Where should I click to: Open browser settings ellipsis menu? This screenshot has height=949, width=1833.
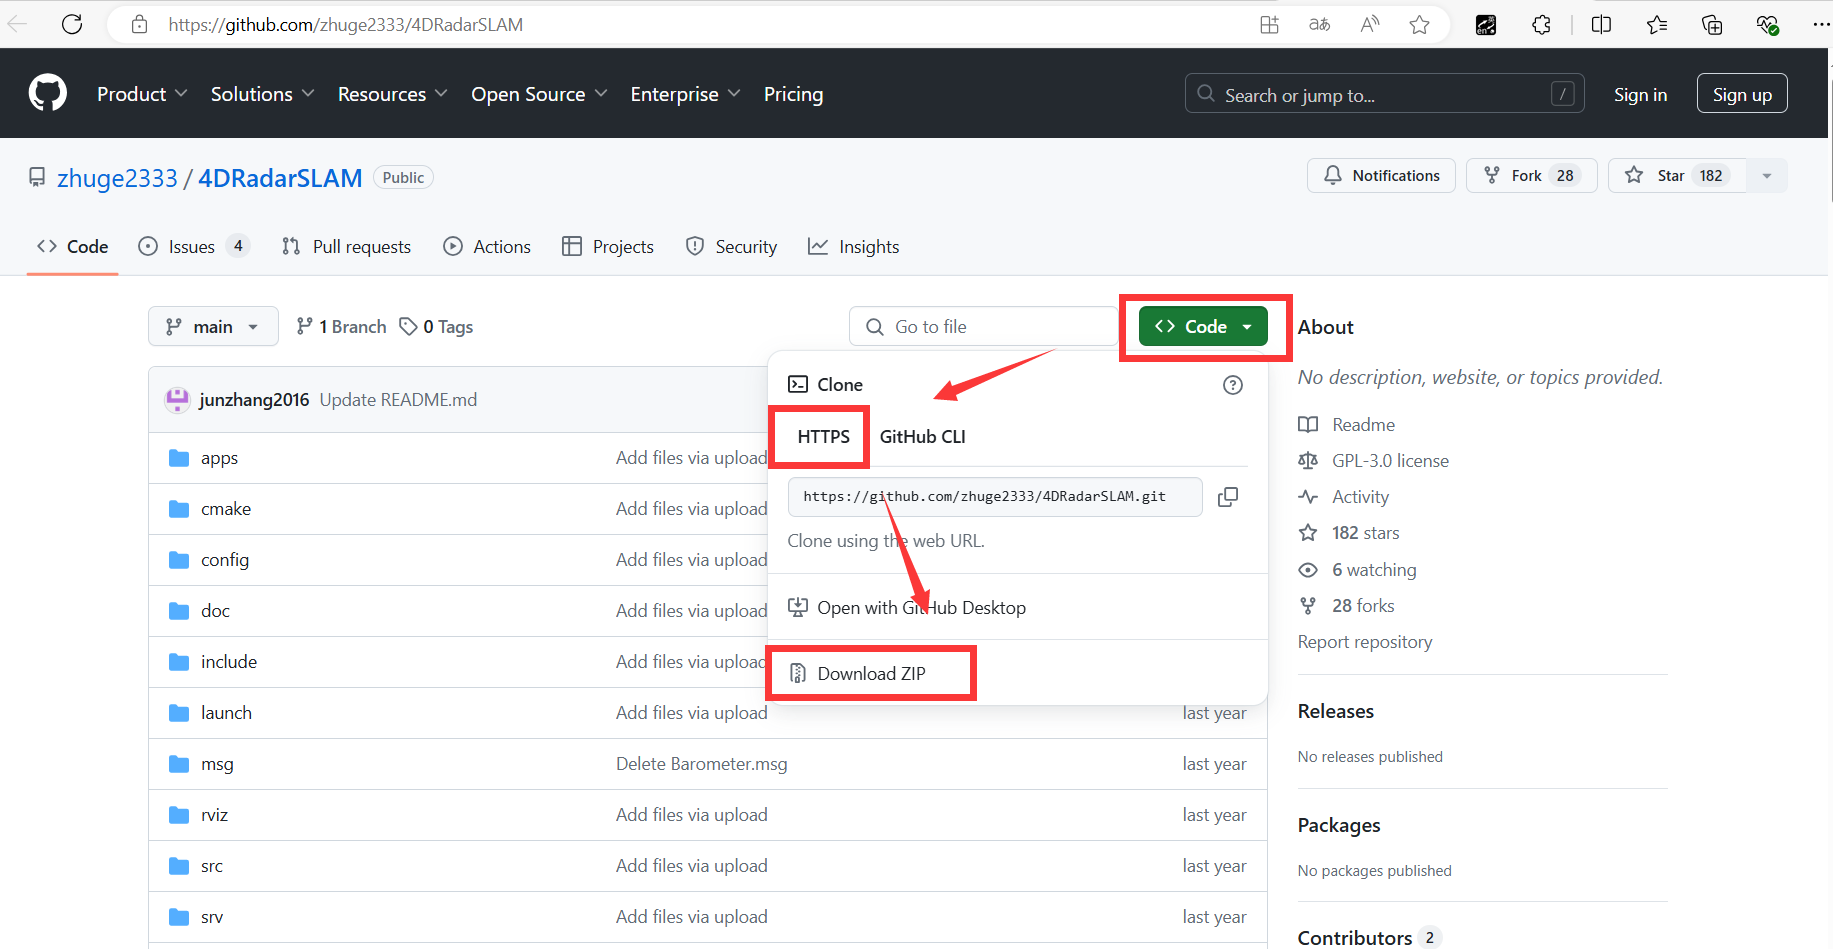tap(1821, 25)
